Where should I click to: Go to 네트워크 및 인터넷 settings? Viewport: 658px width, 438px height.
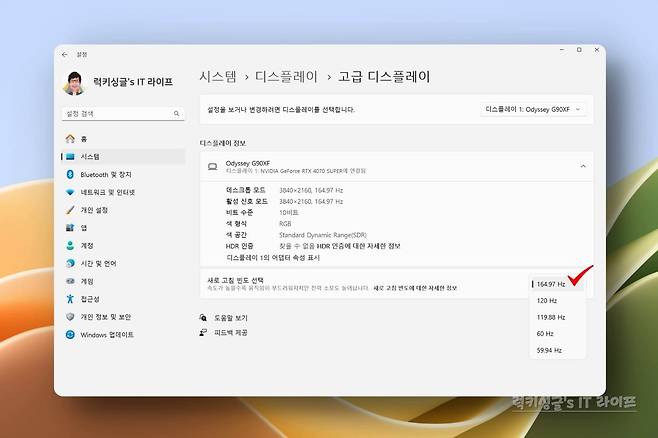tap(107, 192)
